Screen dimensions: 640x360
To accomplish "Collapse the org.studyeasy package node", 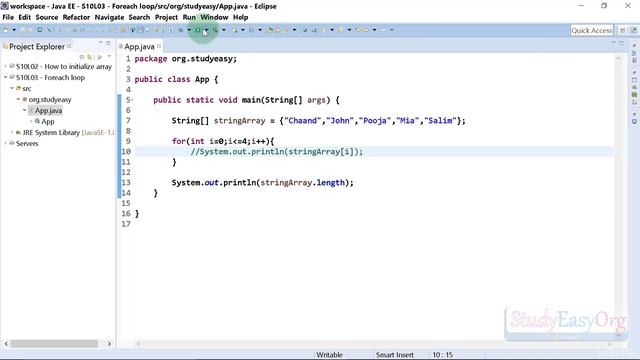I will (x=18, y=99).
